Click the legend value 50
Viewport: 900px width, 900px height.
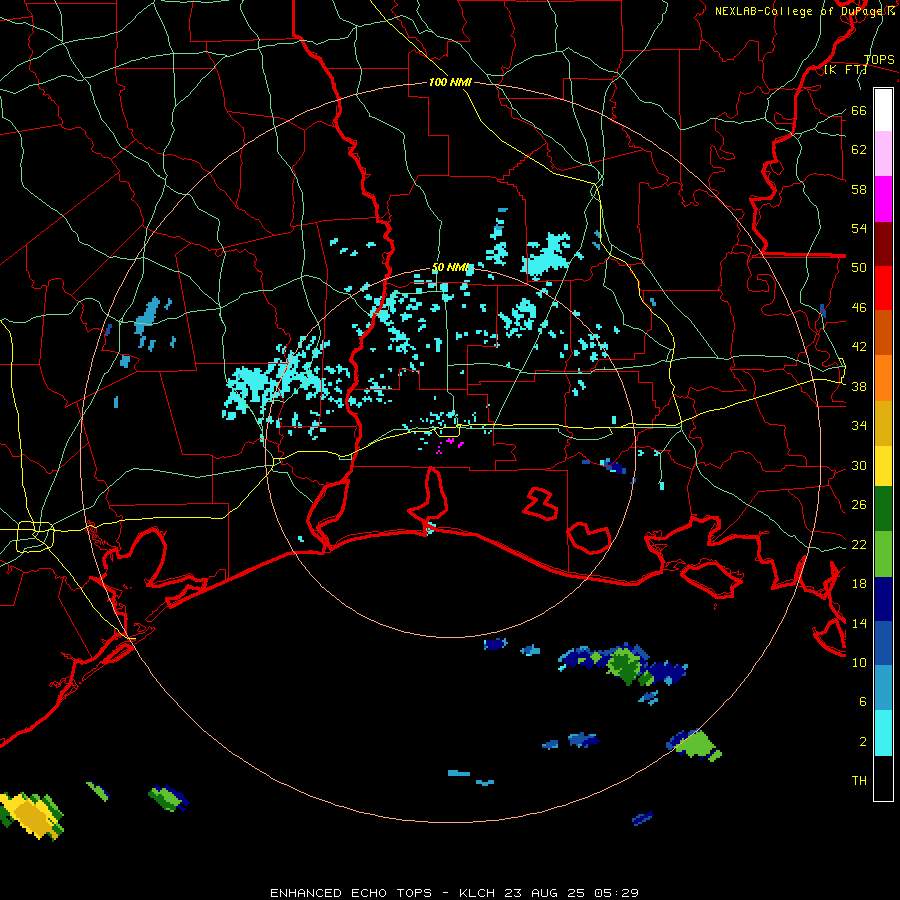pyautogui.click(x=859, y=268)
